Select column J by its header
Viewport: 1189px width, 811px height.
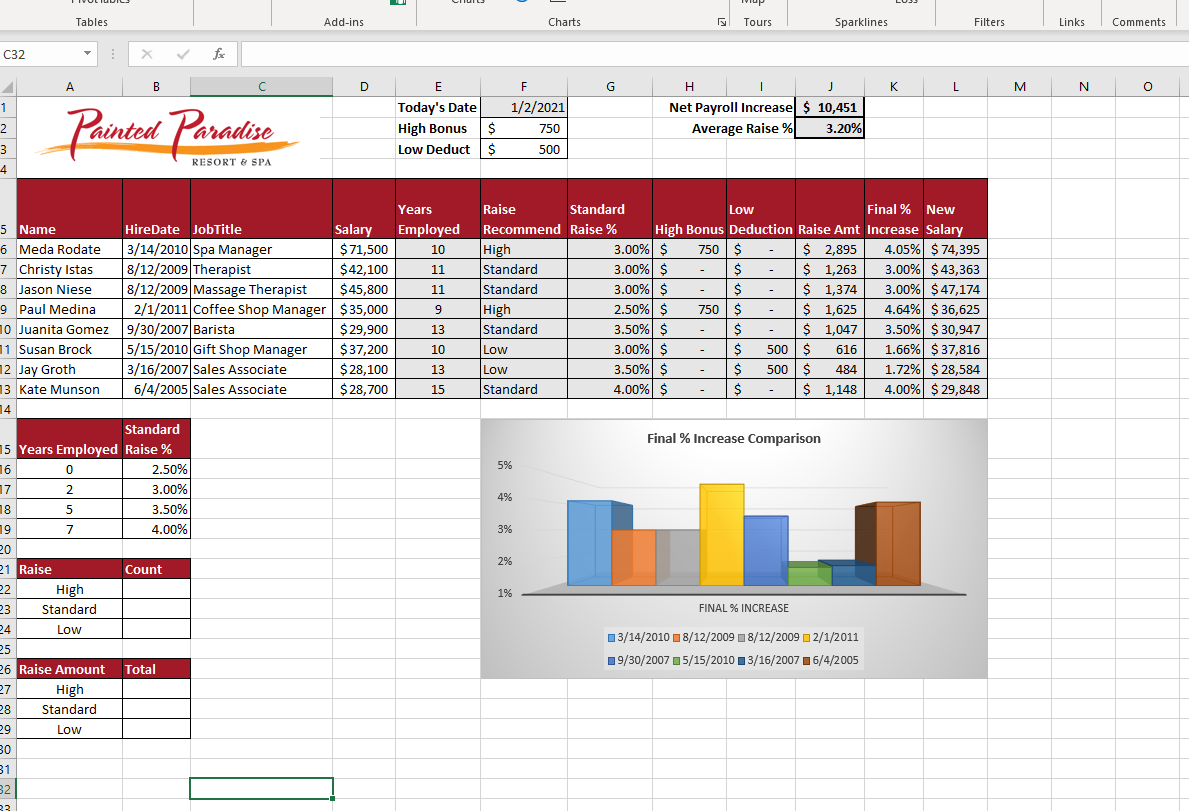pyautogui.click(x=829, y=88)
